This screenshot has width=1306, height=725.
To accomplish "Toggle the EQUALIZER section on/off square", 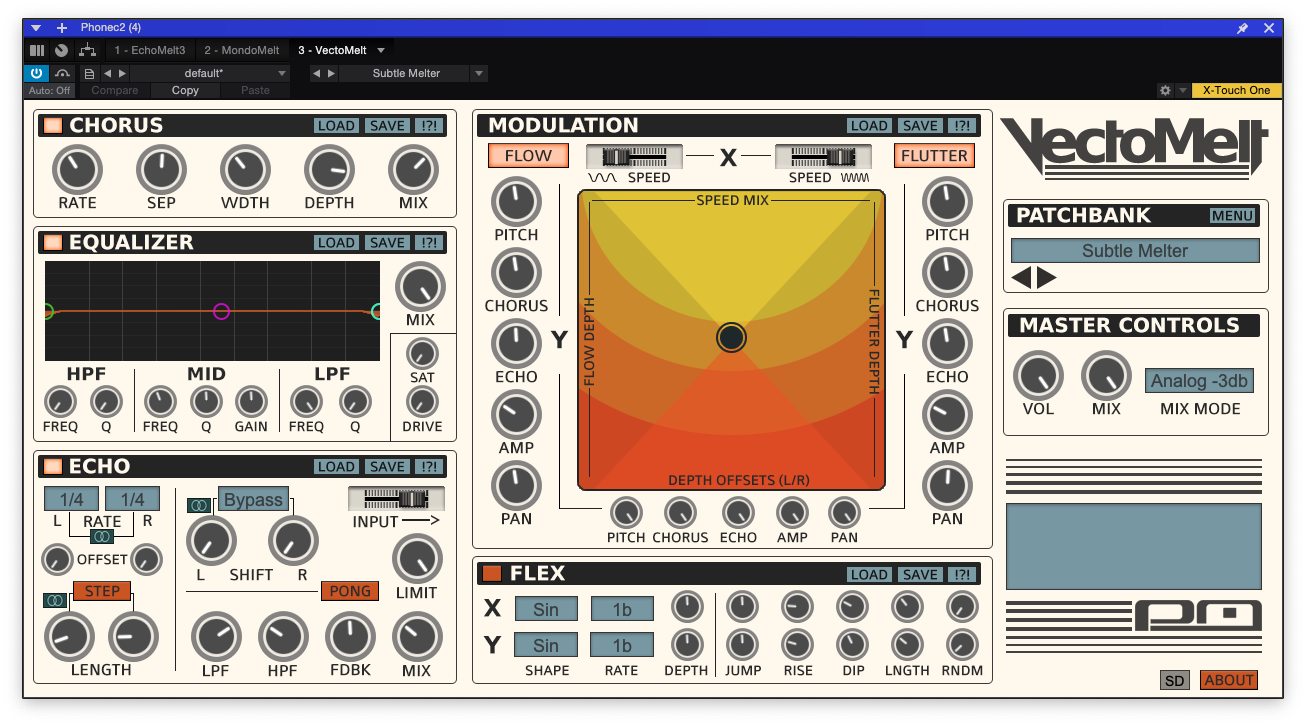I will coord(52,243).
